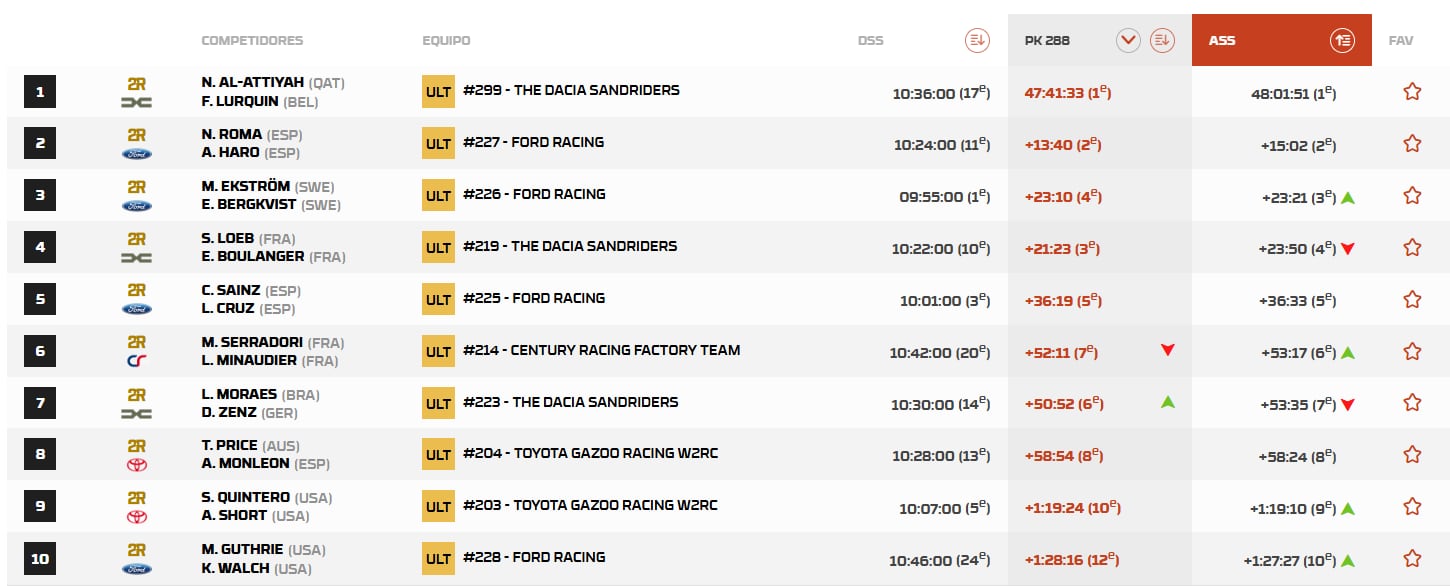The width and height of the screenshot is (1450, 586).
Task: Open the PK 288 checkpoint dropdown
Action: tap(1128, 41)
